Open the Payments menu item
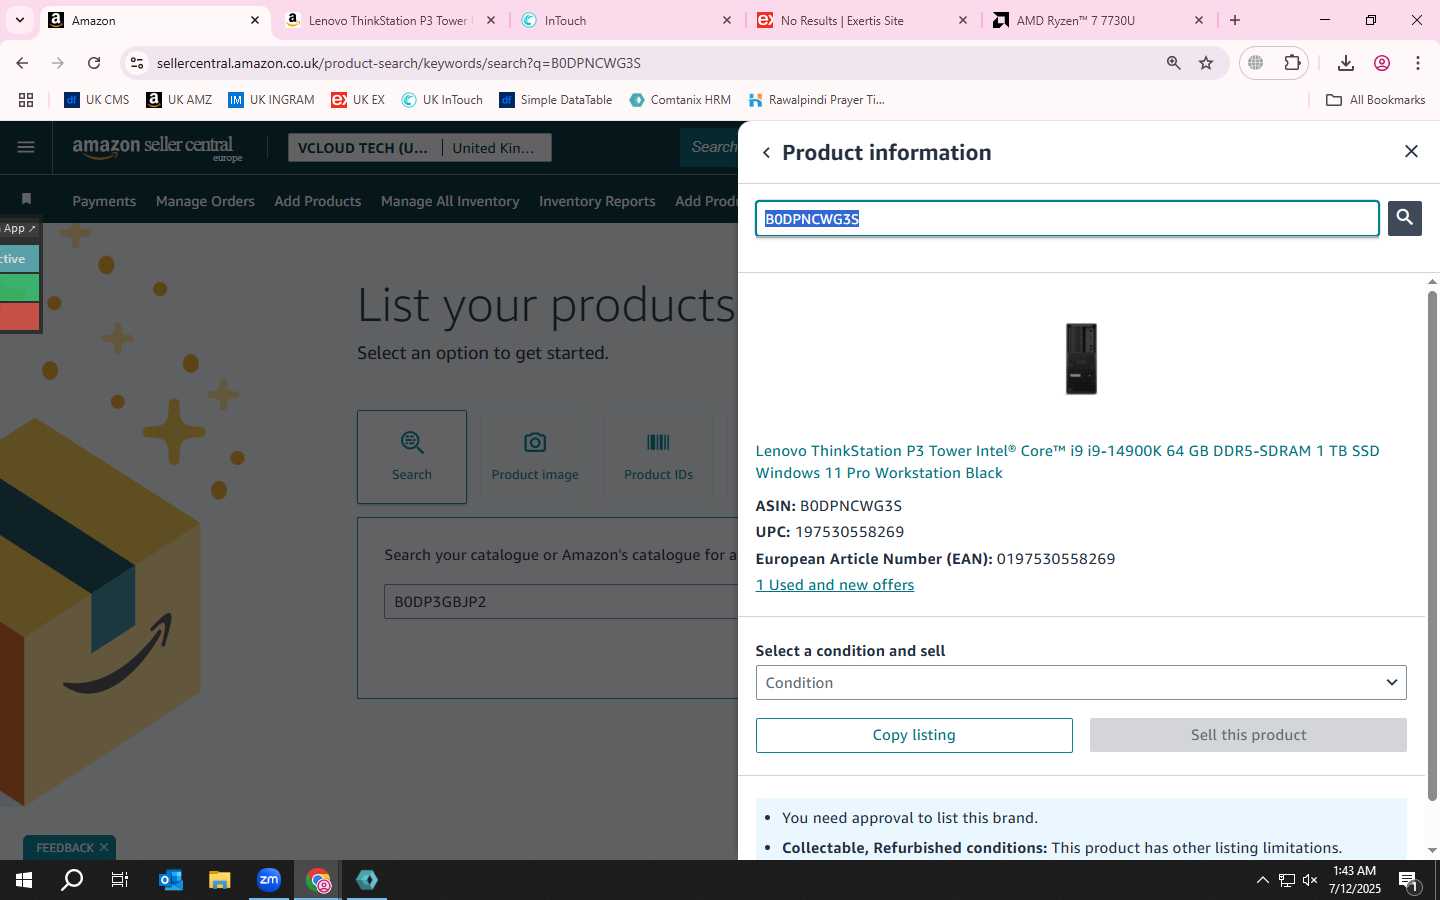Image resolution: width=1440 pixels, height=900 pixels. [104, 201]
